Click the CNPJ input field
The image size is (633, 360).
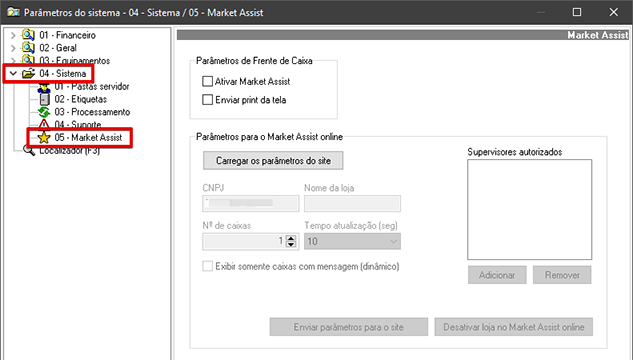[251, 203]
